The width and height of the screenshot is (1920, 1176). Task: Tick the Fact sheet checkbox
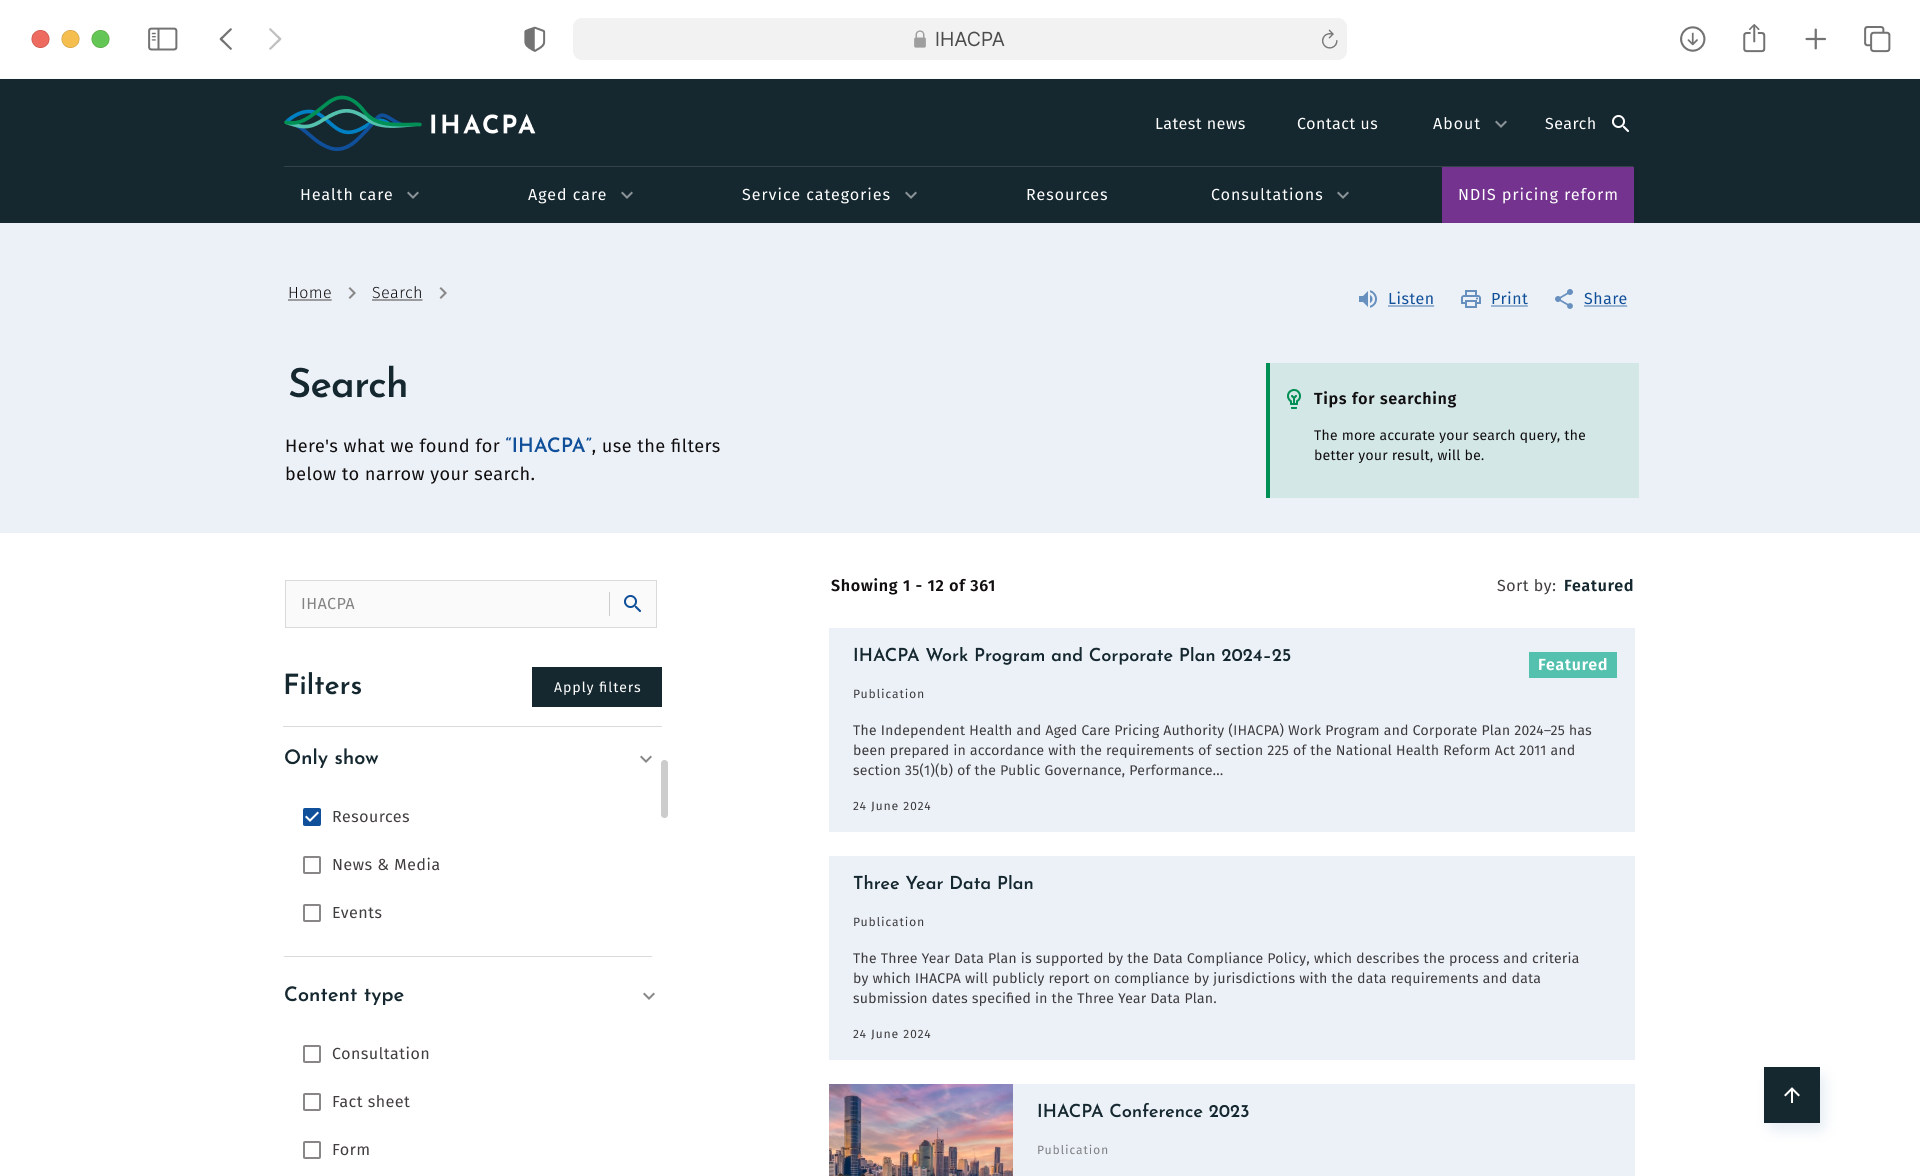(x=312, y=1102)
